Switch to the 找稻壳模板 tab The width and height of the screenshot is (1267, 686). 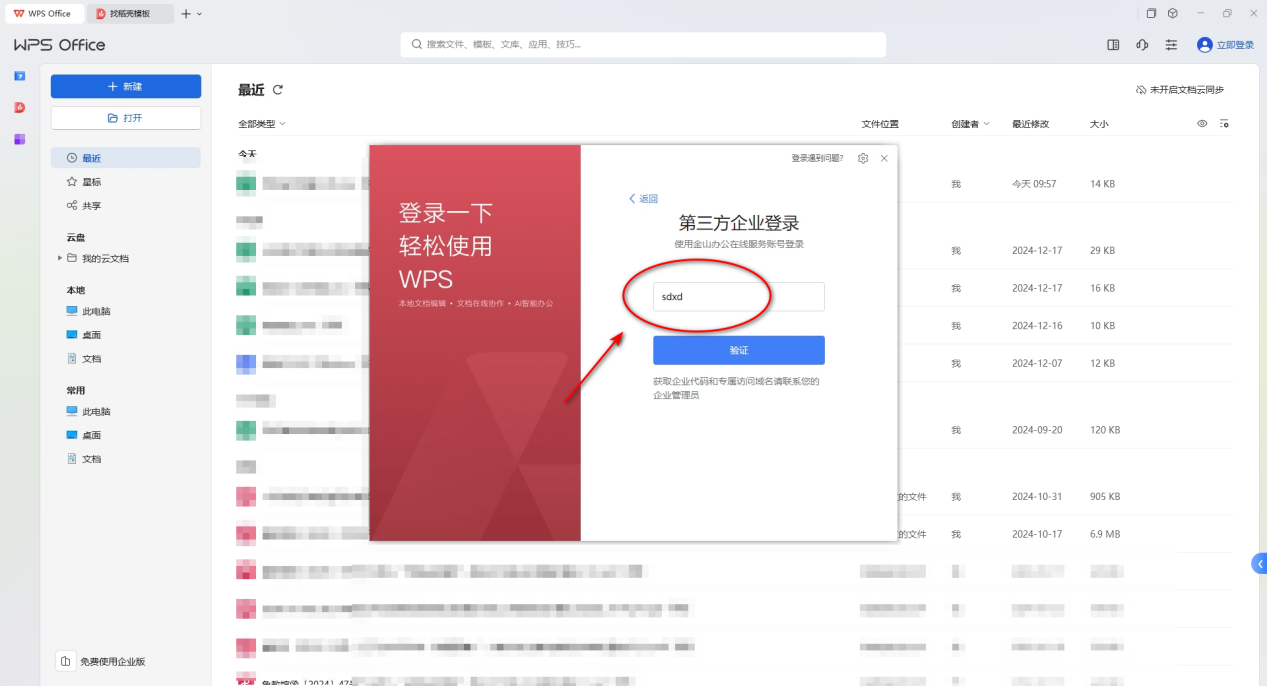131,14
